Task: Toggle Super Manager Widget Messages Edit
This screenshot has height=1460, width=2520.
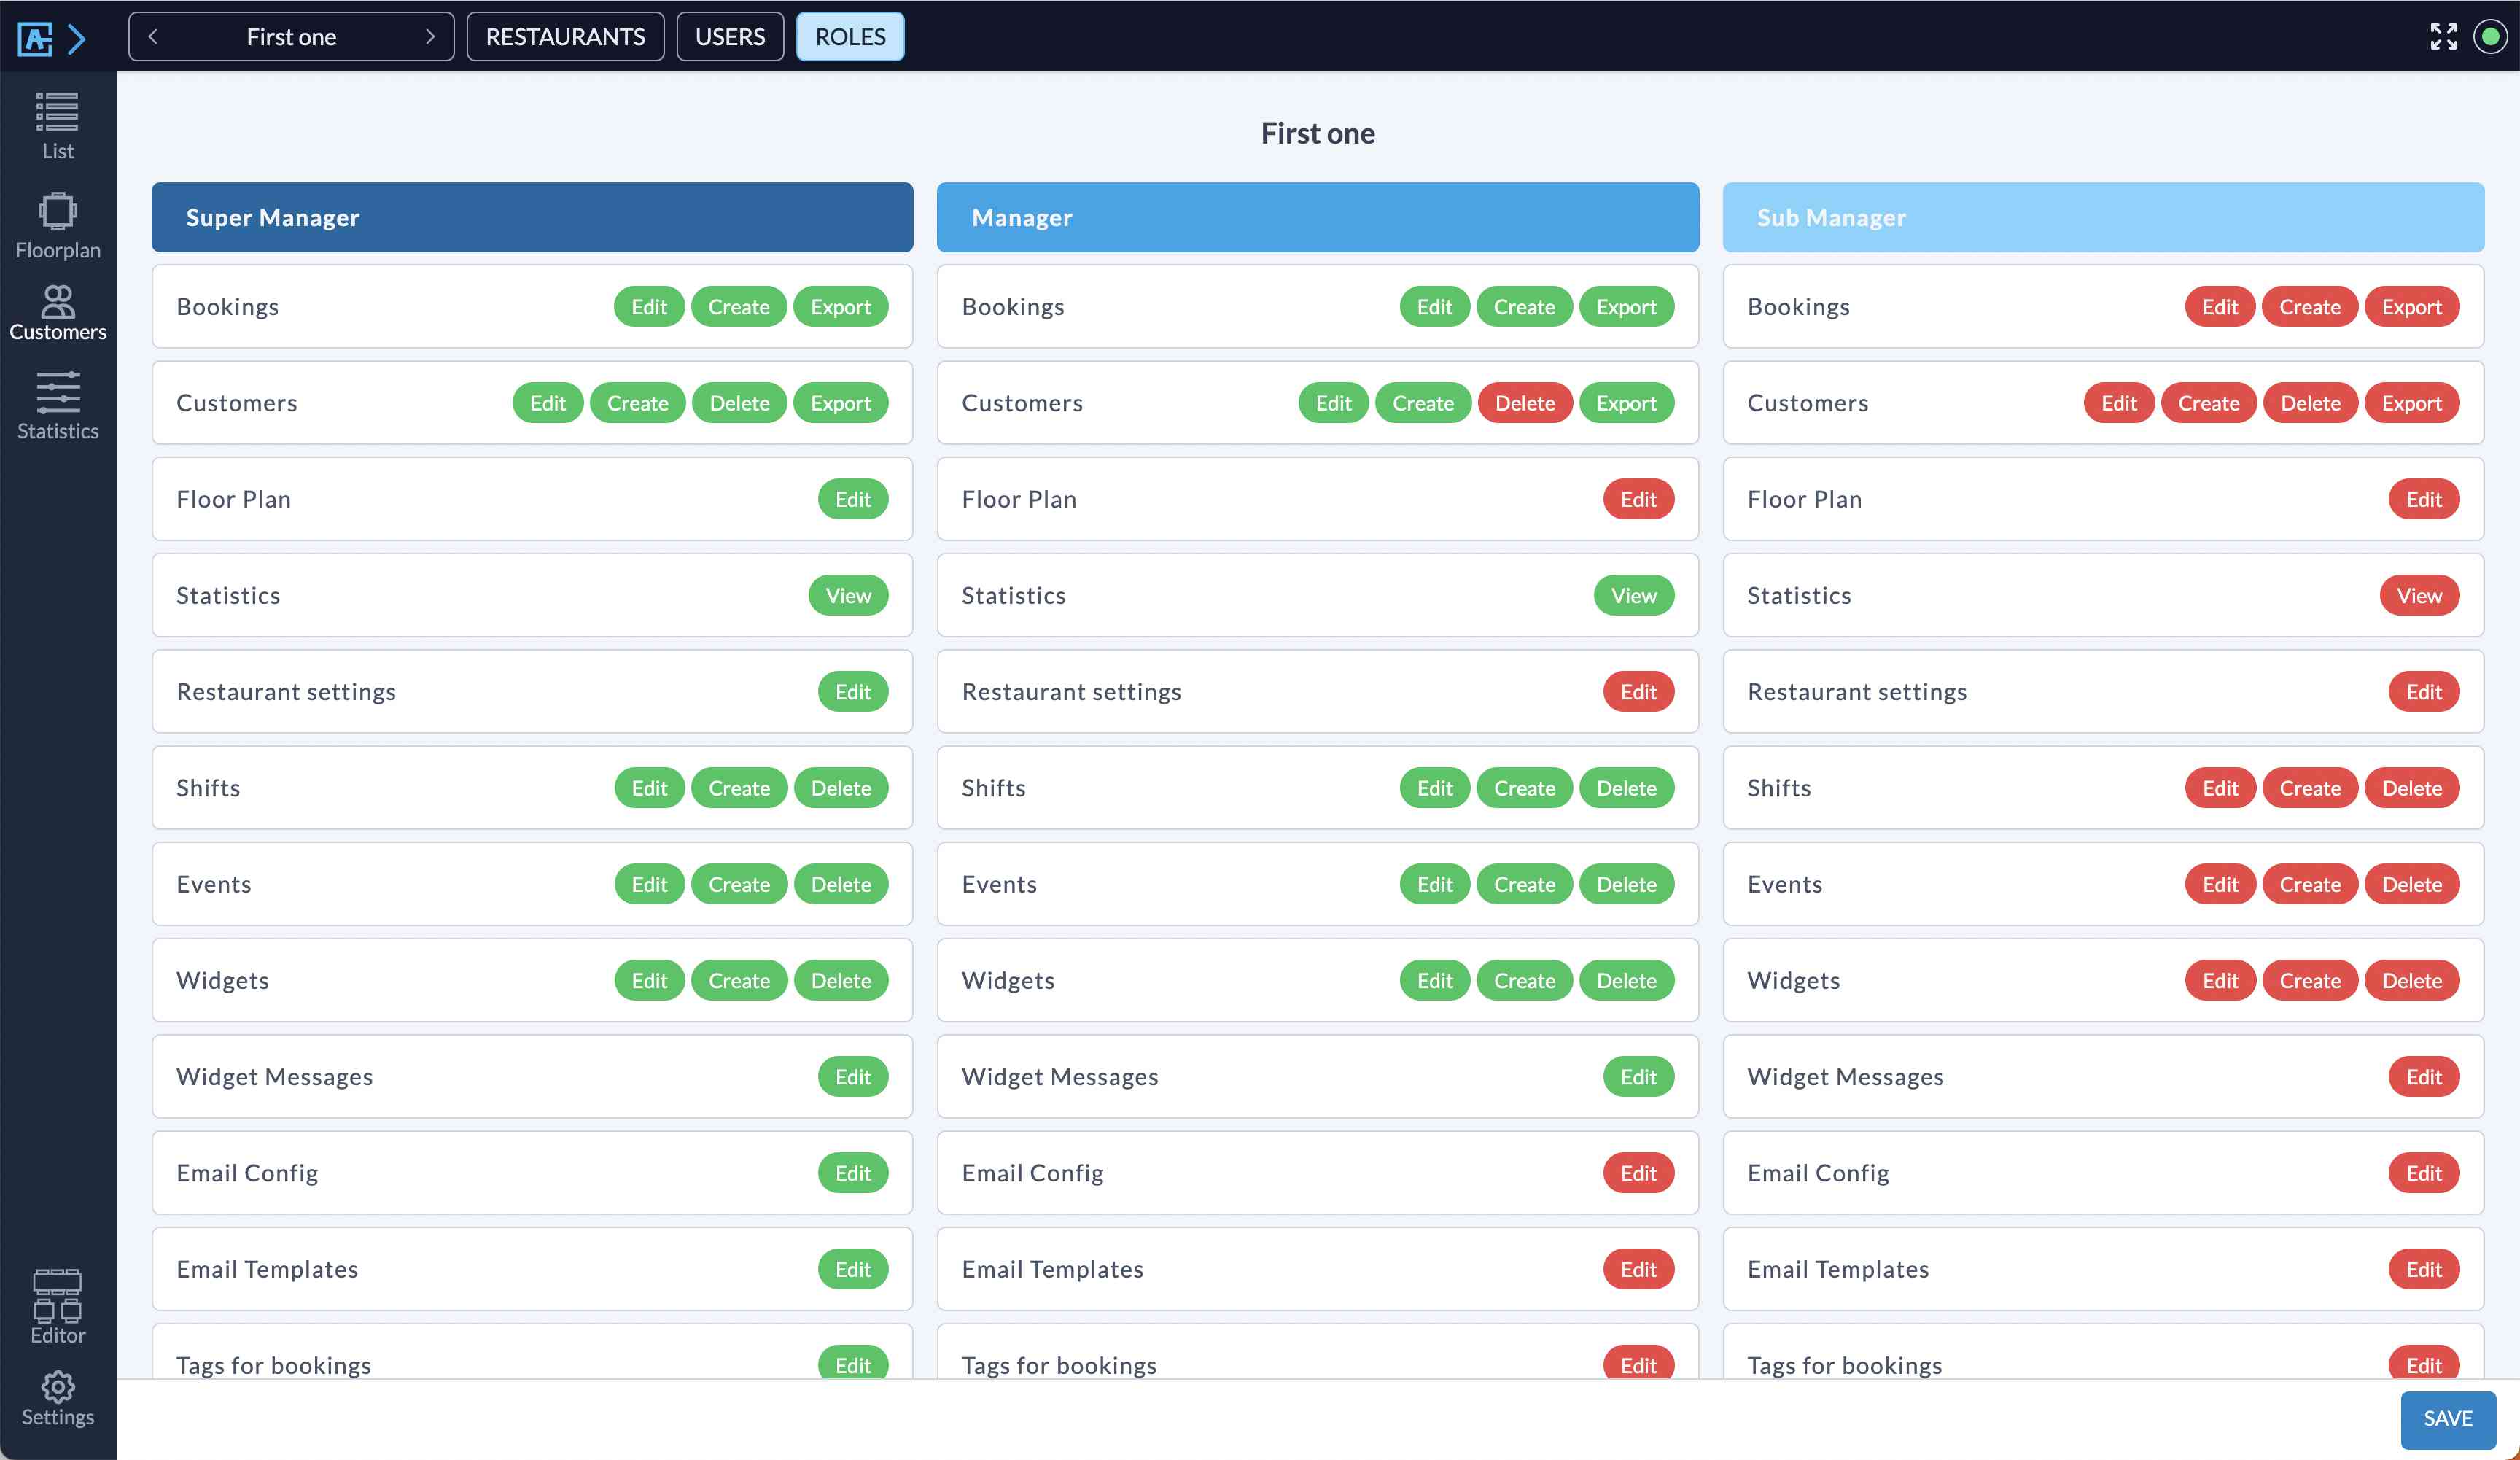Action: tap(853, 1076)
